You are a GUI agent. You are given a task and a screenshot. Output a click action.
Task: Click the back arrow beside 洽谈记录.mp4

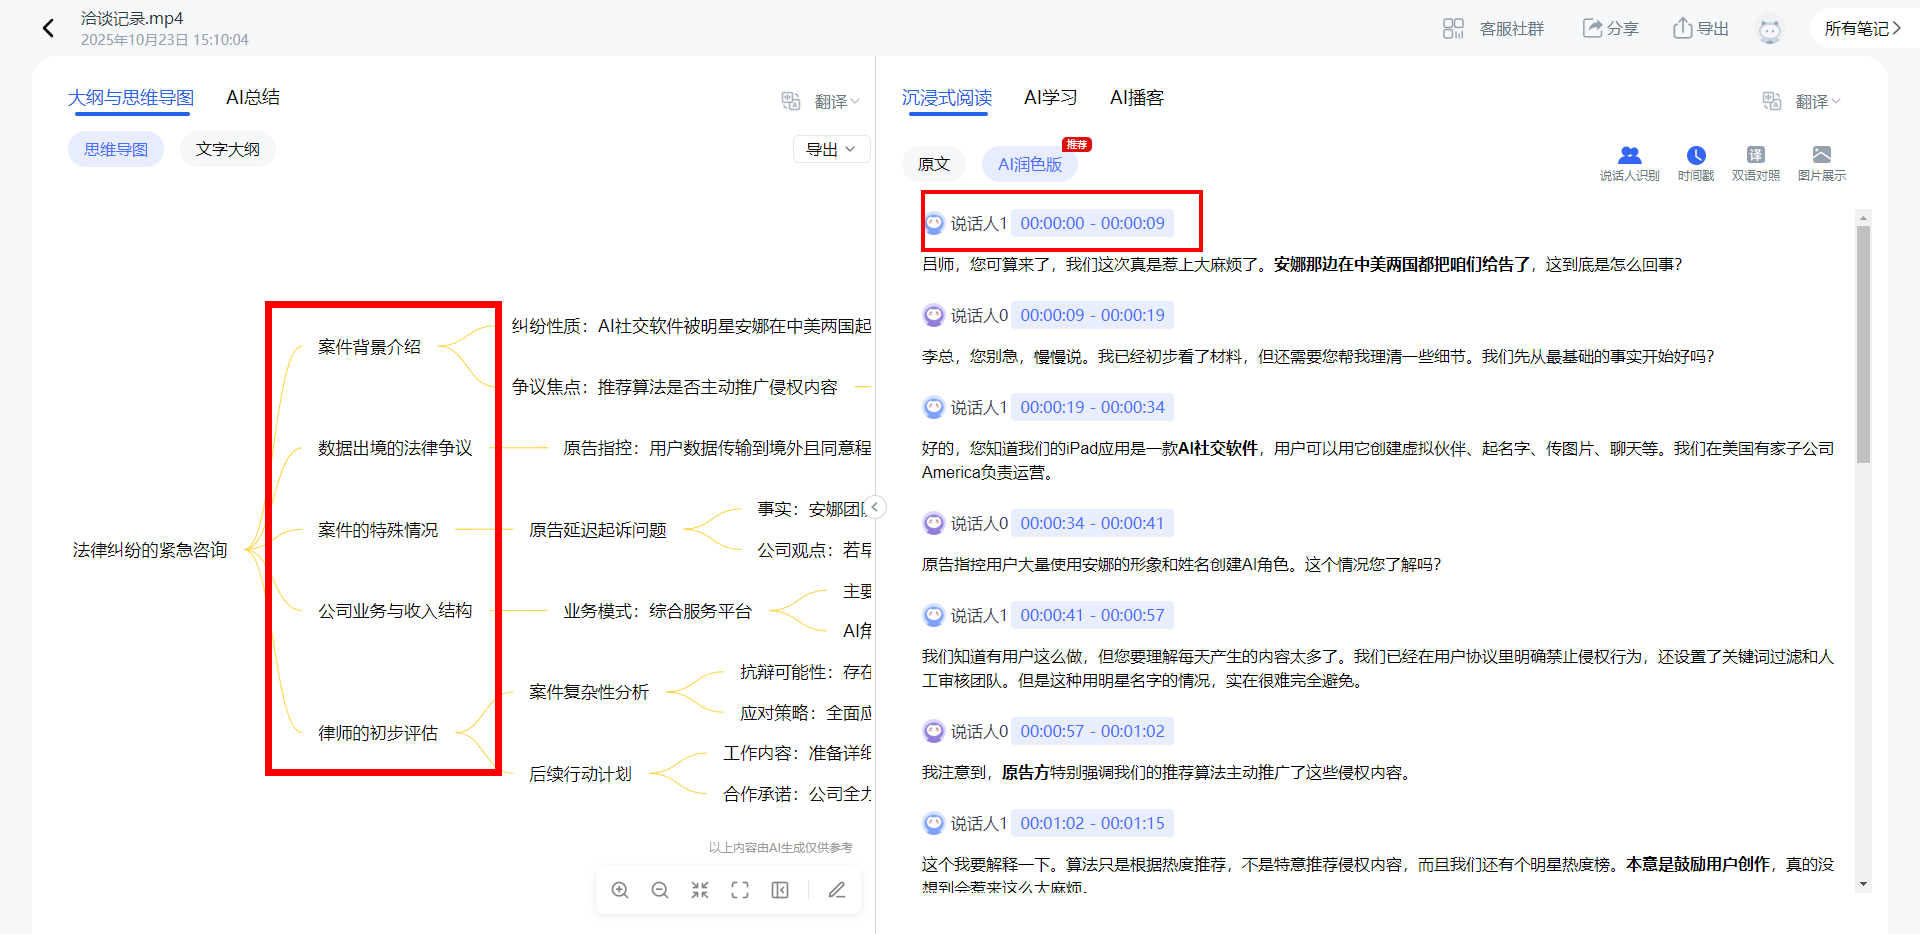pos(48,28)
